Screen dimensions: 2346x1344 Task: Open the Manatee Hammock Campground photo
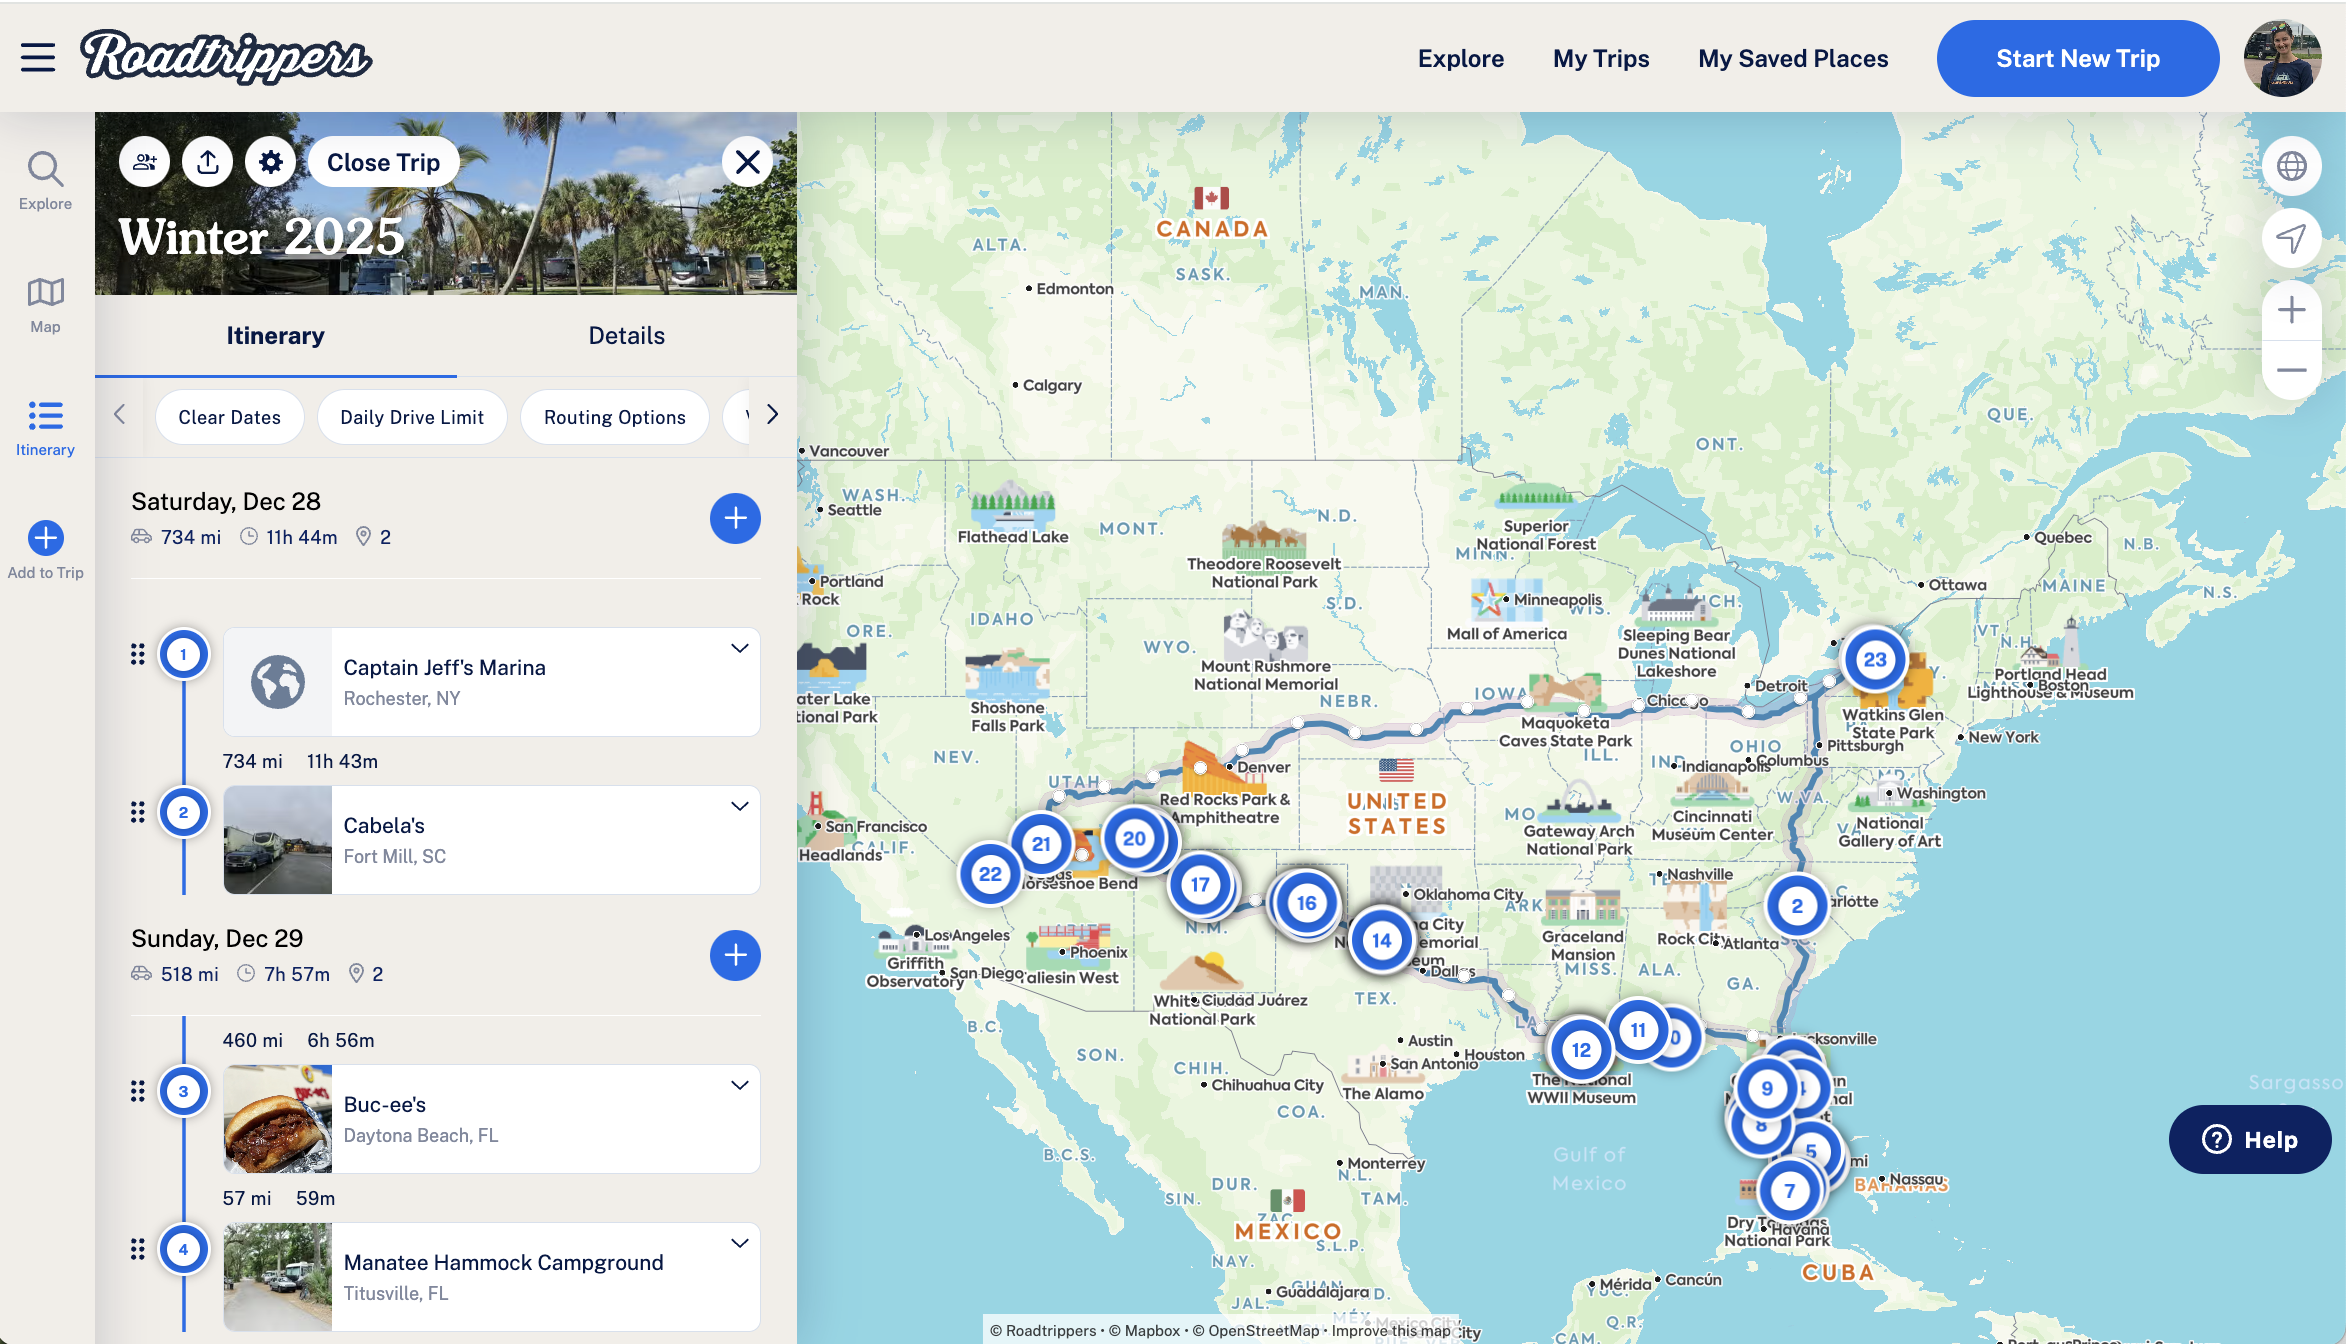(278, 1277)
